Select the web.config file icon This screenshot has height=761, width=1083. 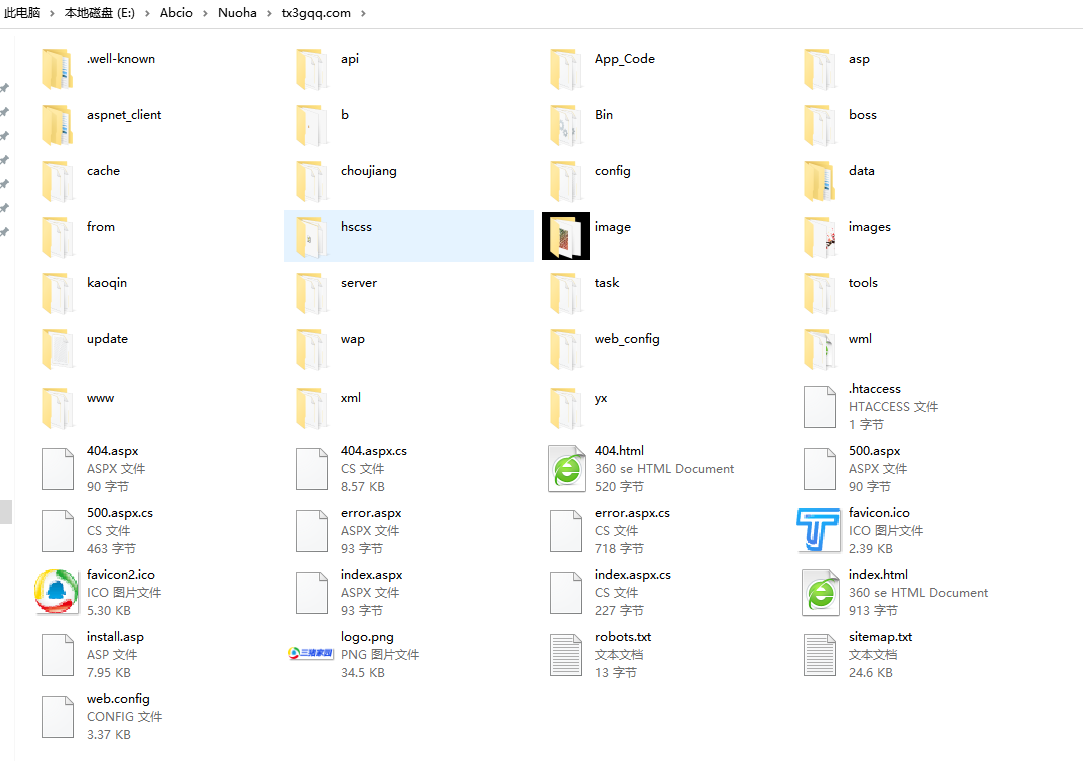pyautogui.click(x=57, y=717)
